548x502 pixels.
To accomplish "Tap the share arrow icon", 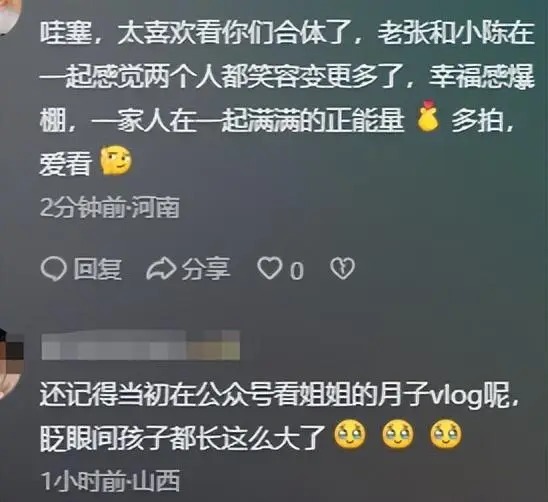I will coord(161,269).
